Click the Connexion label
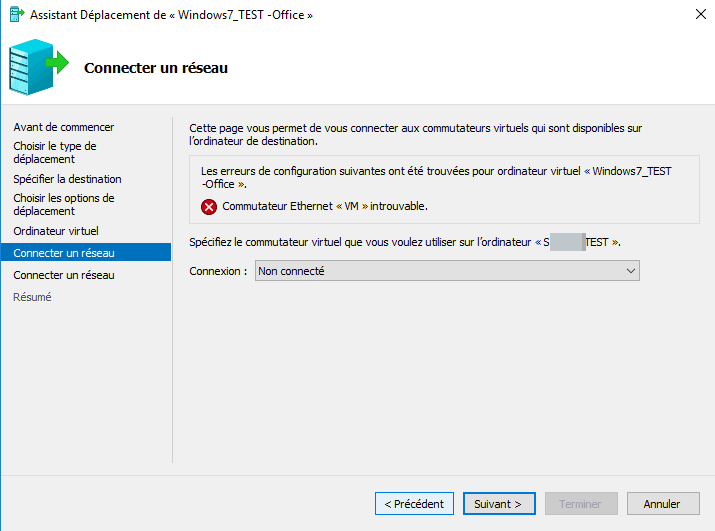The image size is (715, 531). coord(218,271)
